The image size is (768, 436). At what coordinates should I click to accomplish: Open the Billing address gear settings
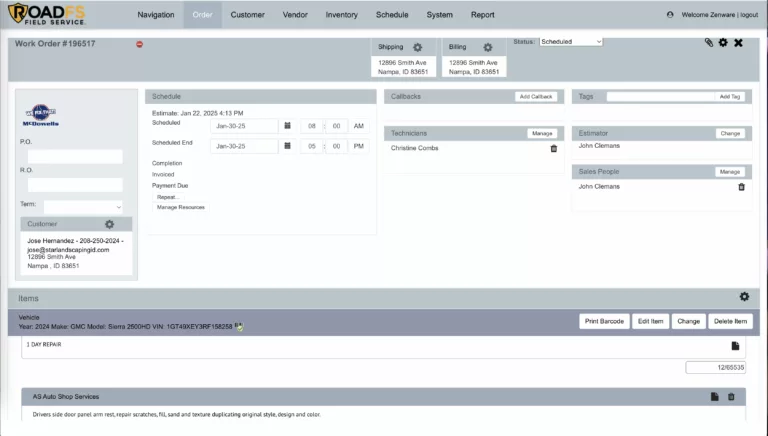(x=488, y=47)
